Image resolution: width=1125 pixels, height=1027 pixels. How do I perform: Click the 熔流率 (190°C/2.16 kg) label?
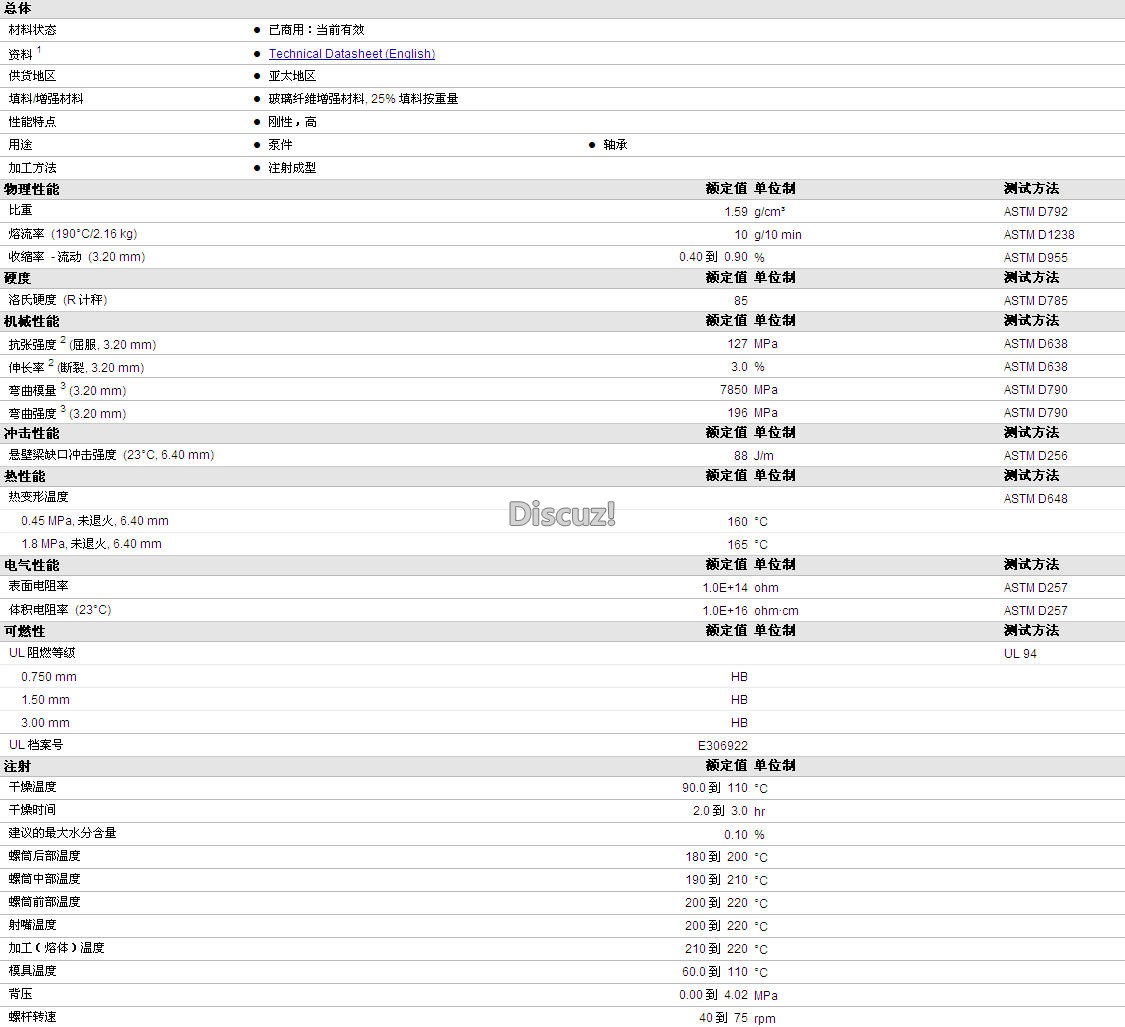[x=72, y=234]
